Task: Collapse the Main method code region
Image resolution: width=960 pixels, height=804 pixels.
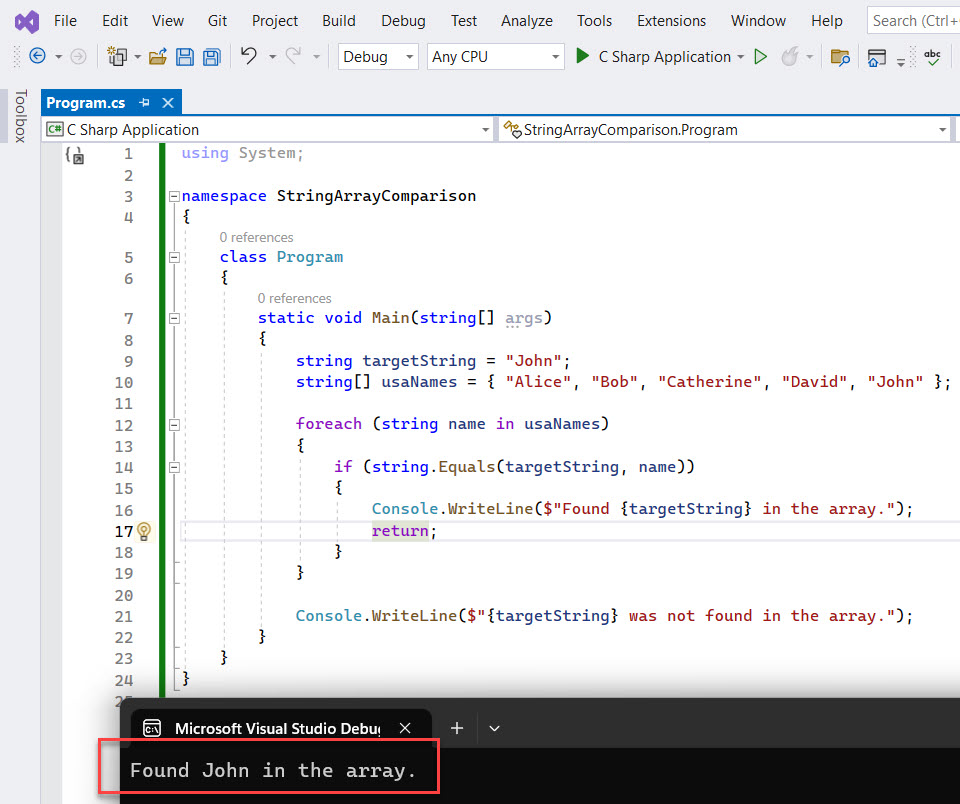Action: point(174,318)
